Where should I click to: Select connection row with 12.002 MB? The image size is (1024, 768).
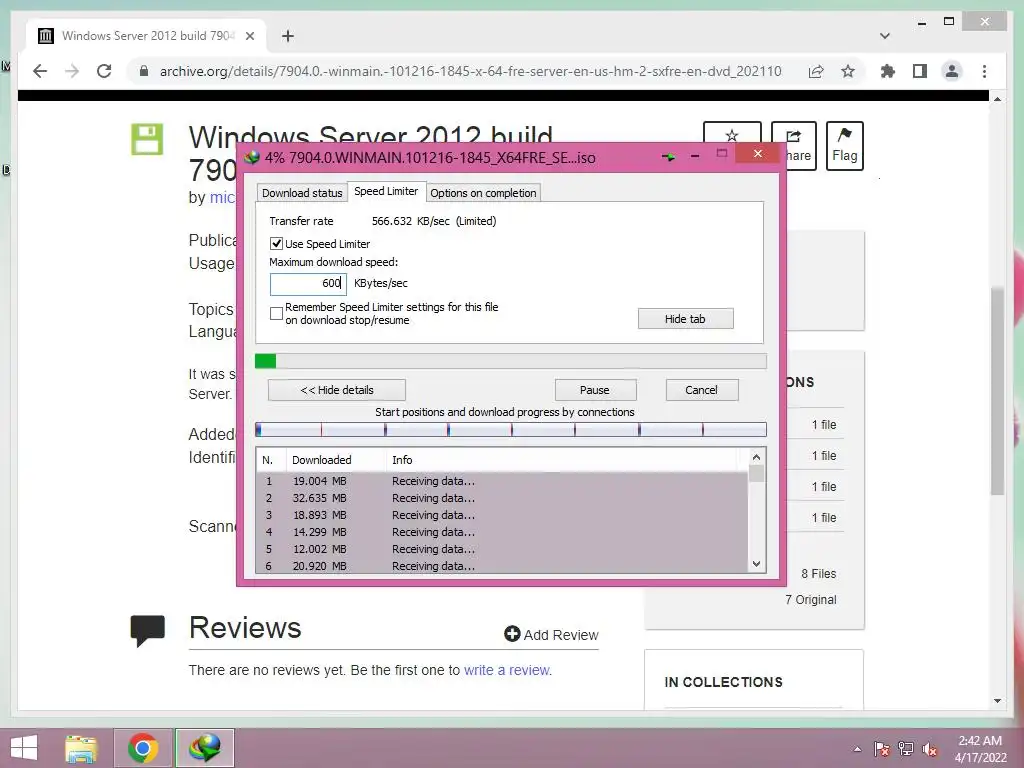tap(502, 549)
